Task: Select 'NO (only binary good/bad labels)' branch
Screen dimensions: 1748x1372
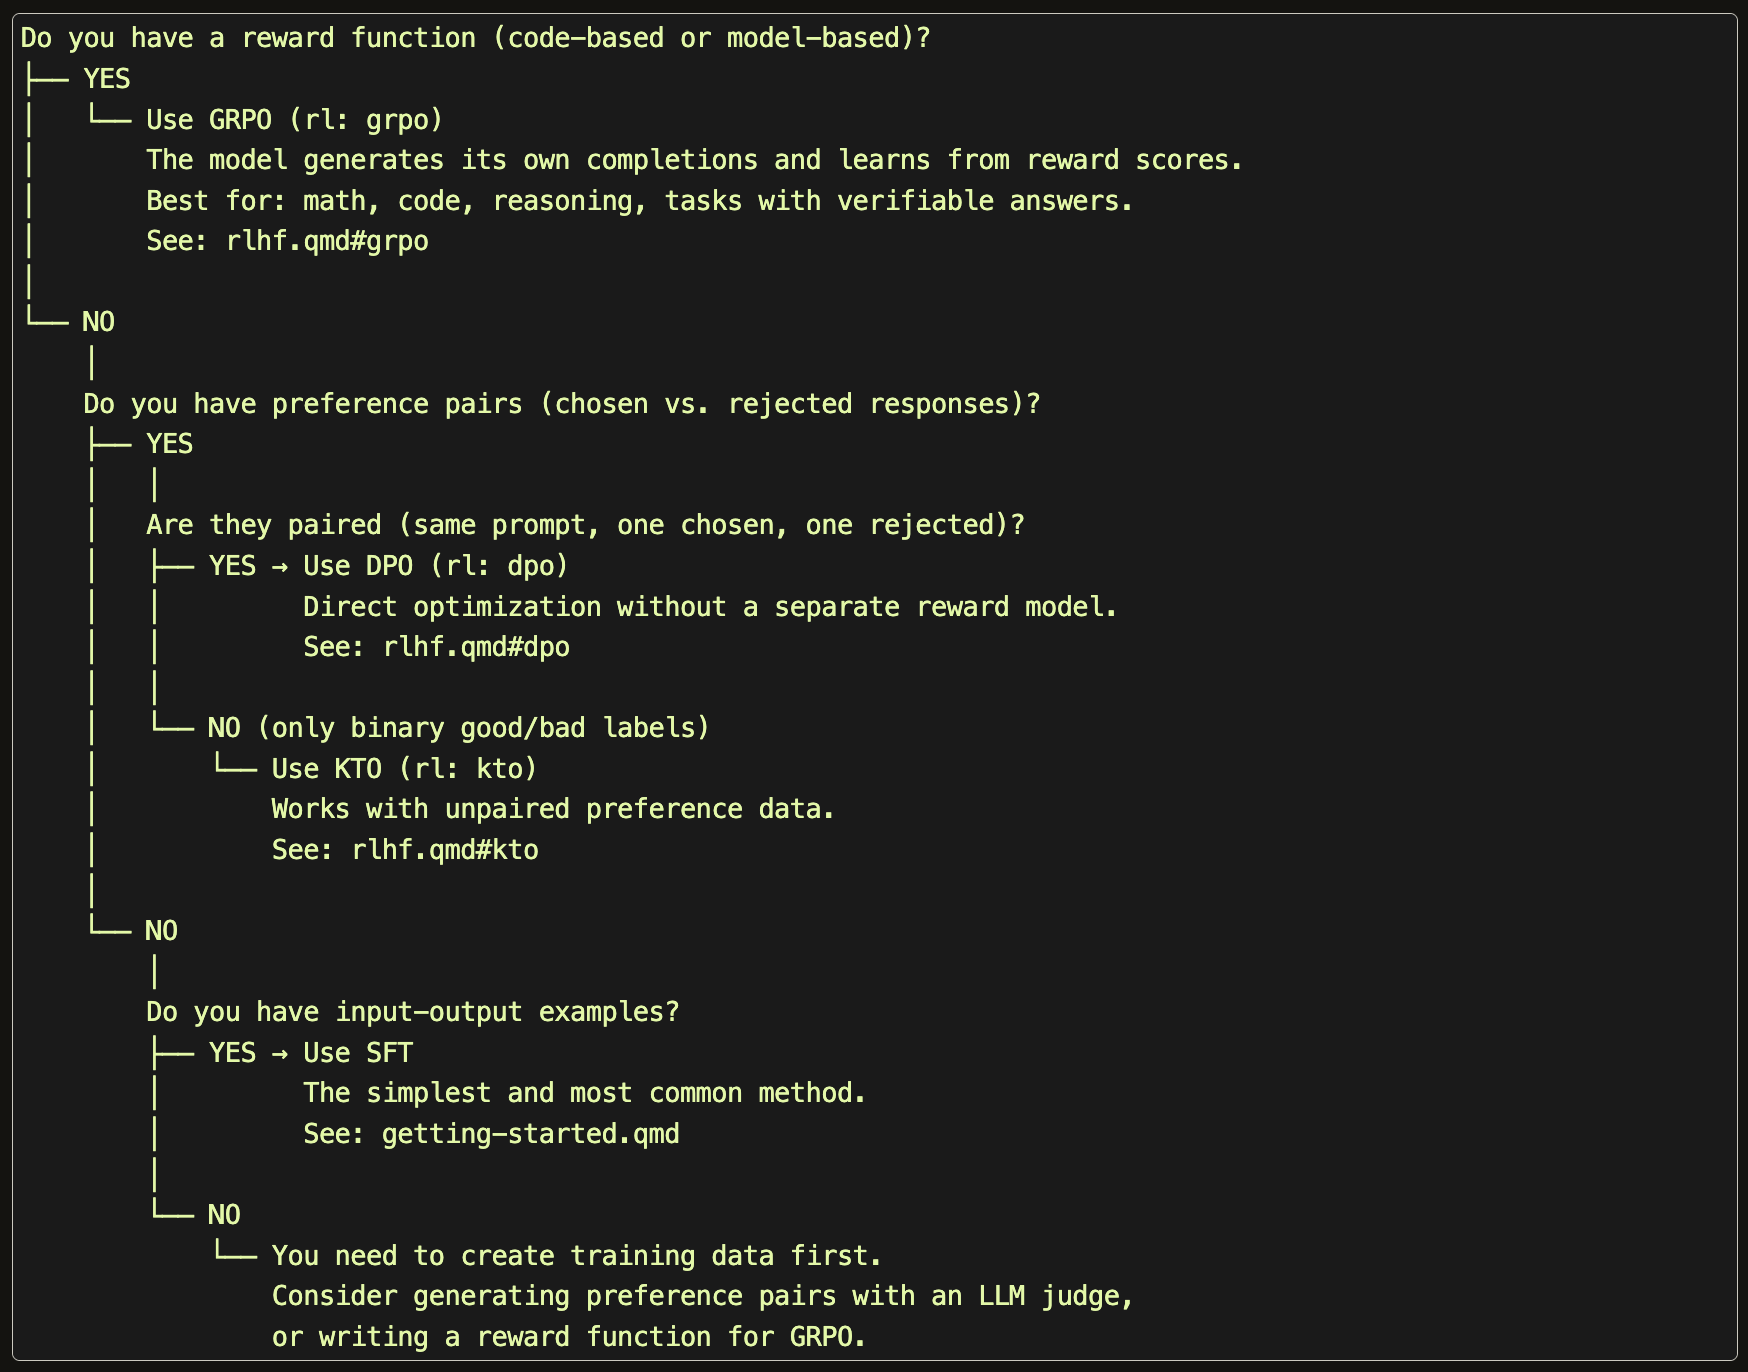Action: (x=459, y=728)
